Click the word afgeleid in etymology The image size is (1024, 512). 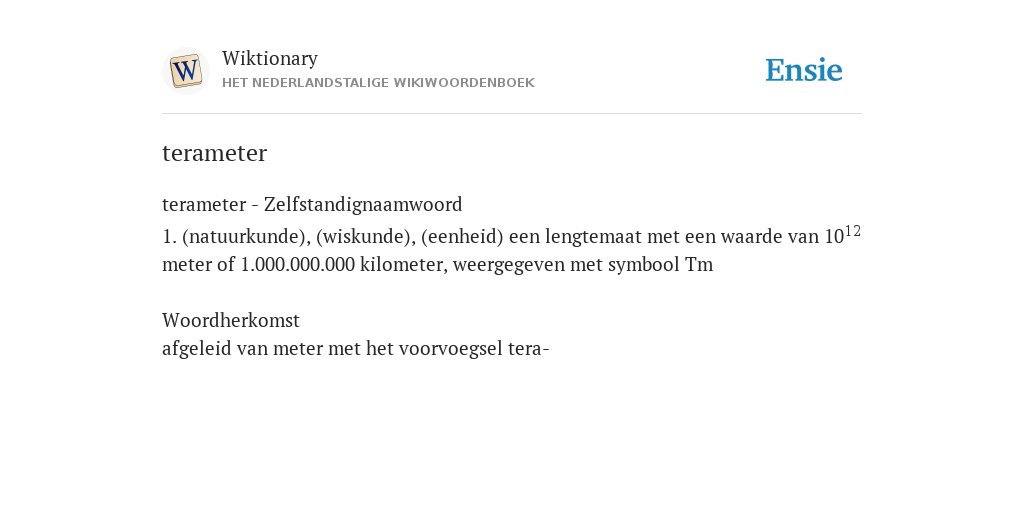click(197, 349)
